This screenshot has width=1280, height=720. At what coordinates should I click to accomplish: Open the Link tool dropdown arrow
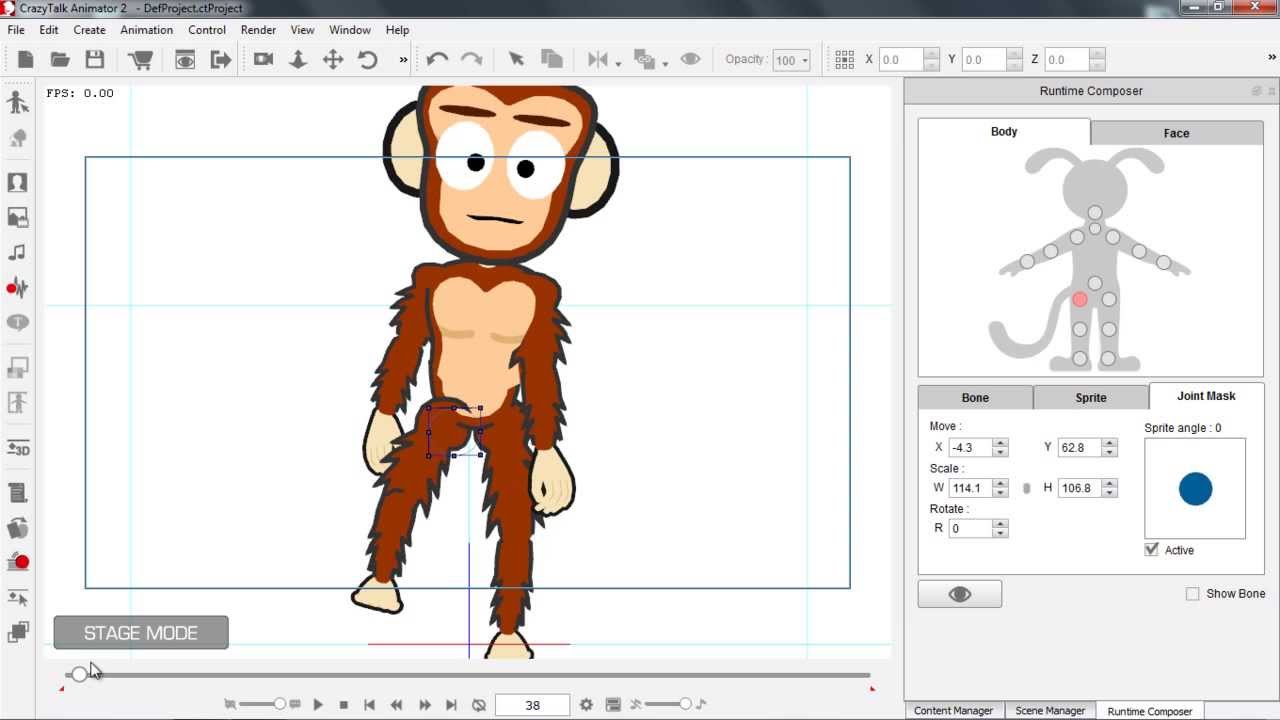[665, 64]
